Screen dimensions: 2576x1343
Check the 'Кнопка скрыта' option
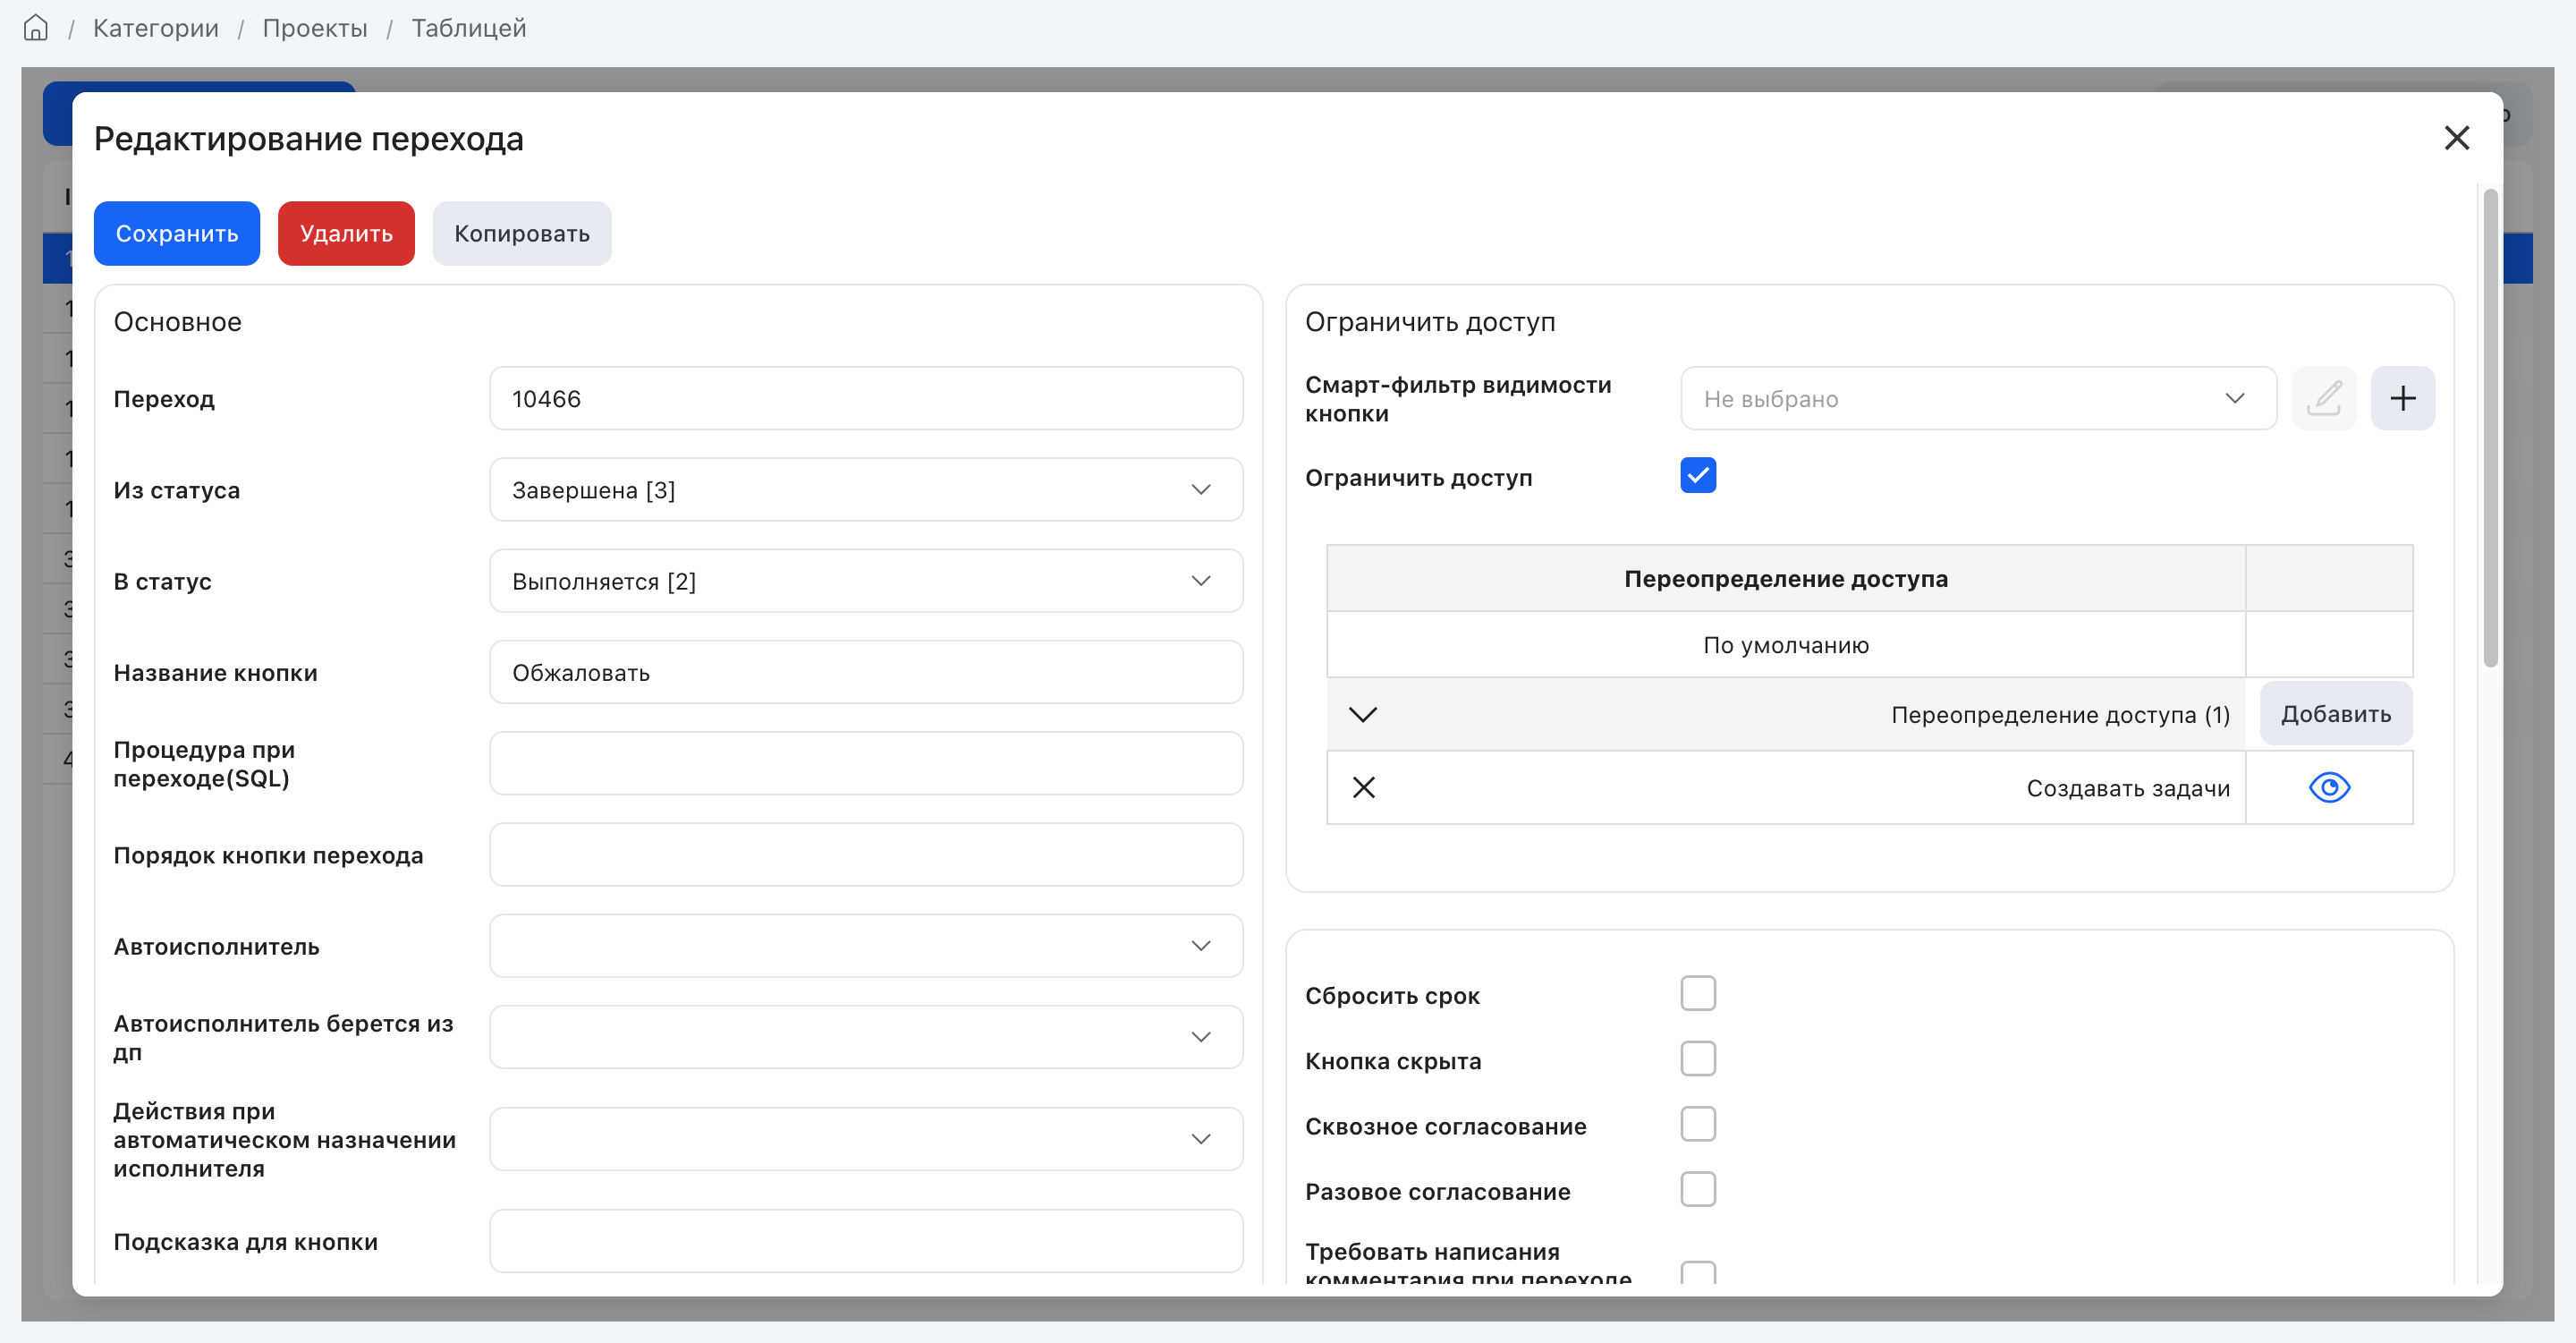1698,1058
